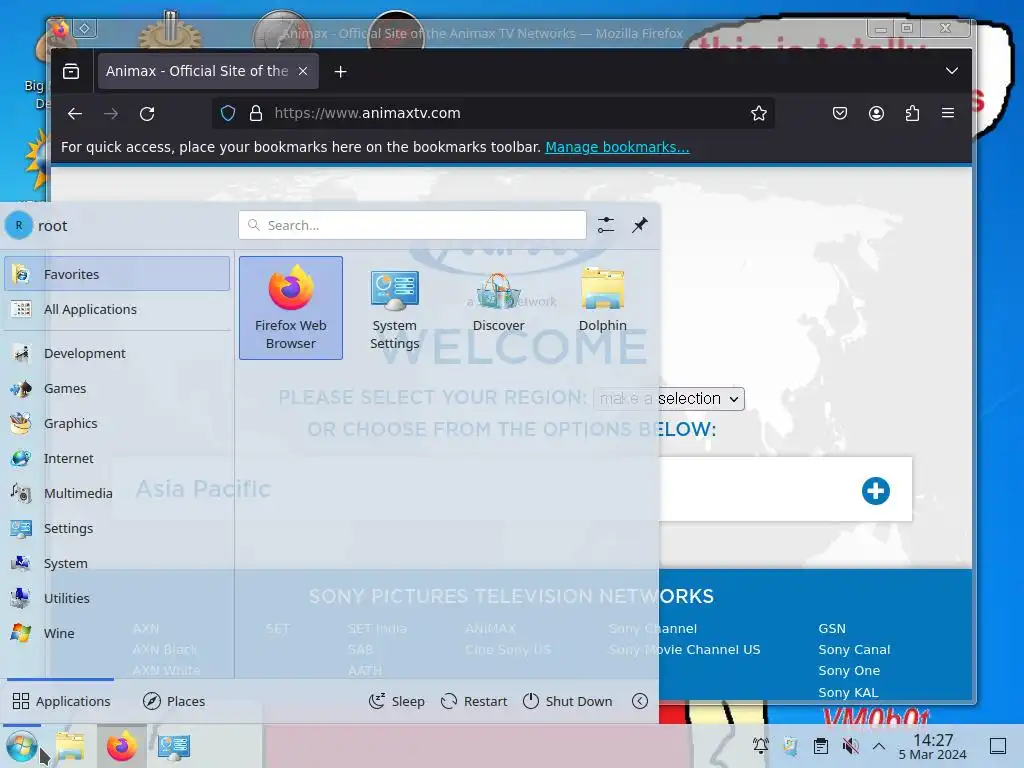Open the list all tabs dropdown
The image size is (1024, 768).
[952, 71]
